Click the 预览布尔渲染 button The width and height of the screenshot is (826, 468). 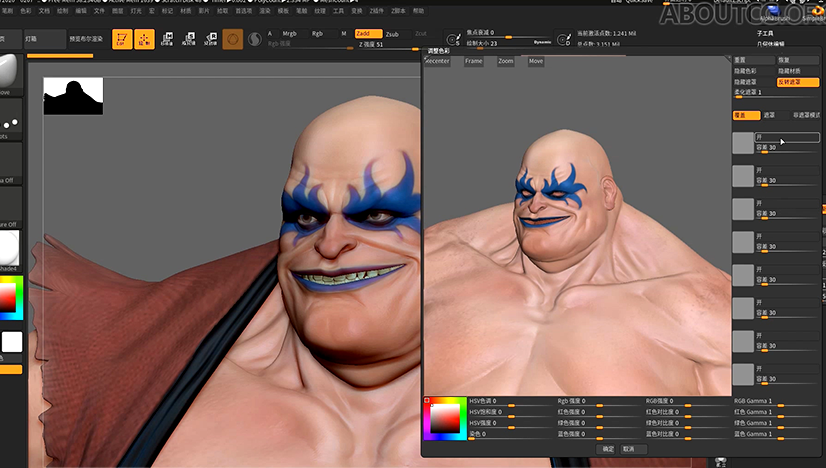coord(86,39)
